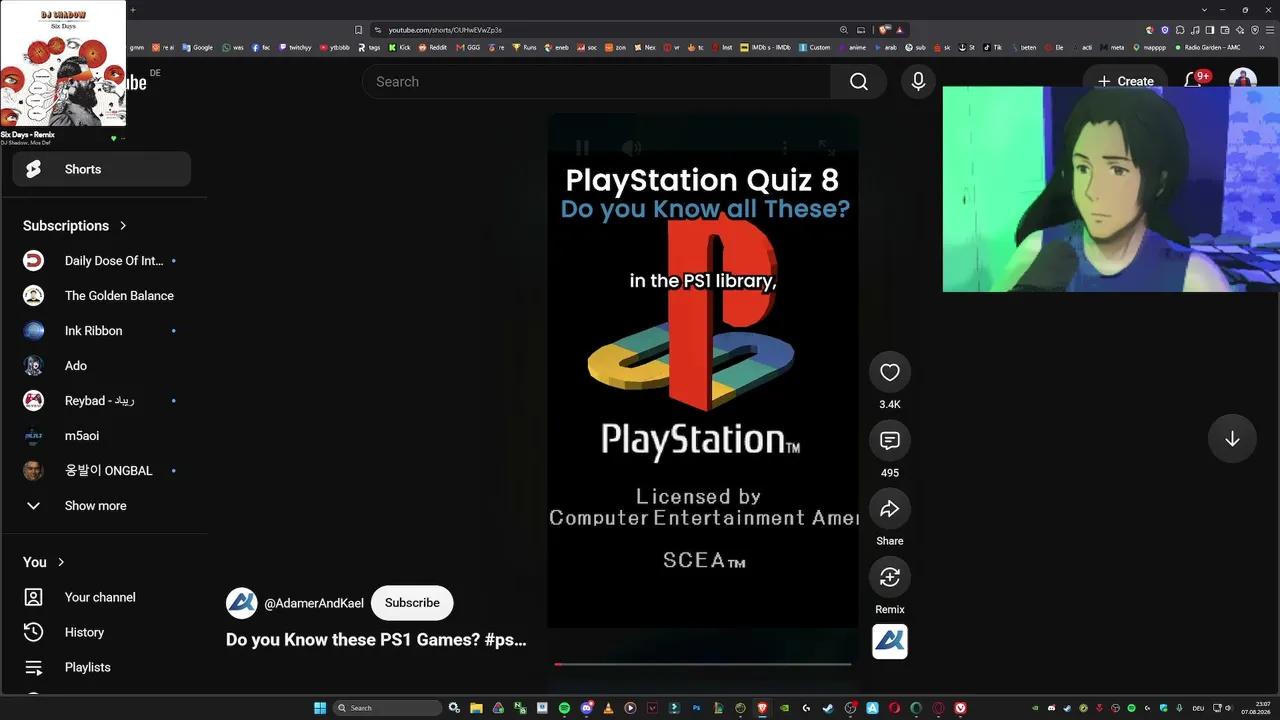This screenshot has height=720, width=1280.
Task: Open the Ado channel
Action: (x=101, y=366)
